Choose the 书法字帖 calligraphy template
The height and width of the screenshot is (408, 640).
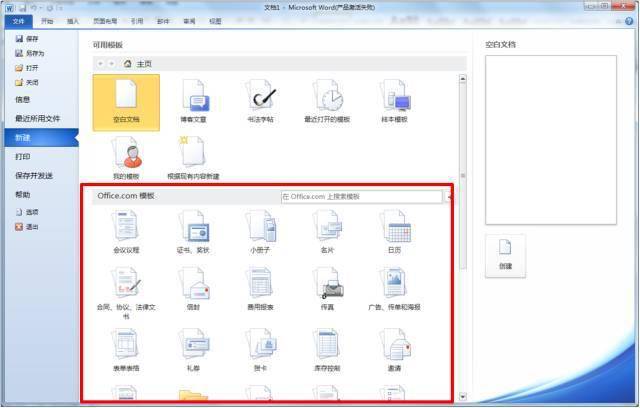pos(260,102)
